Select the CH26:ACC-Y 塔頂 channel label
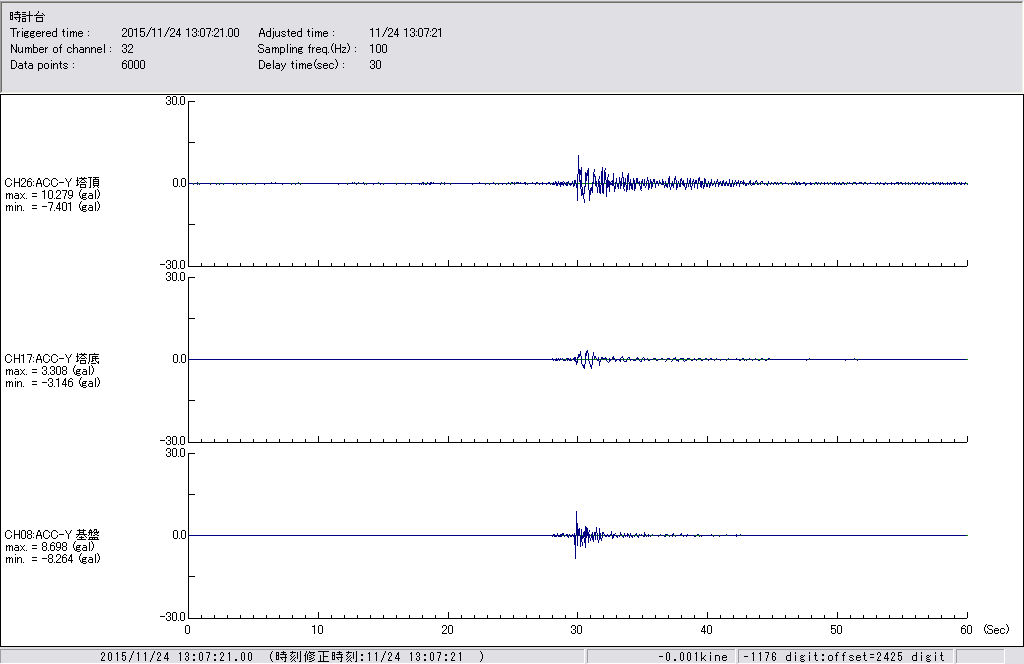 [52, 182]
